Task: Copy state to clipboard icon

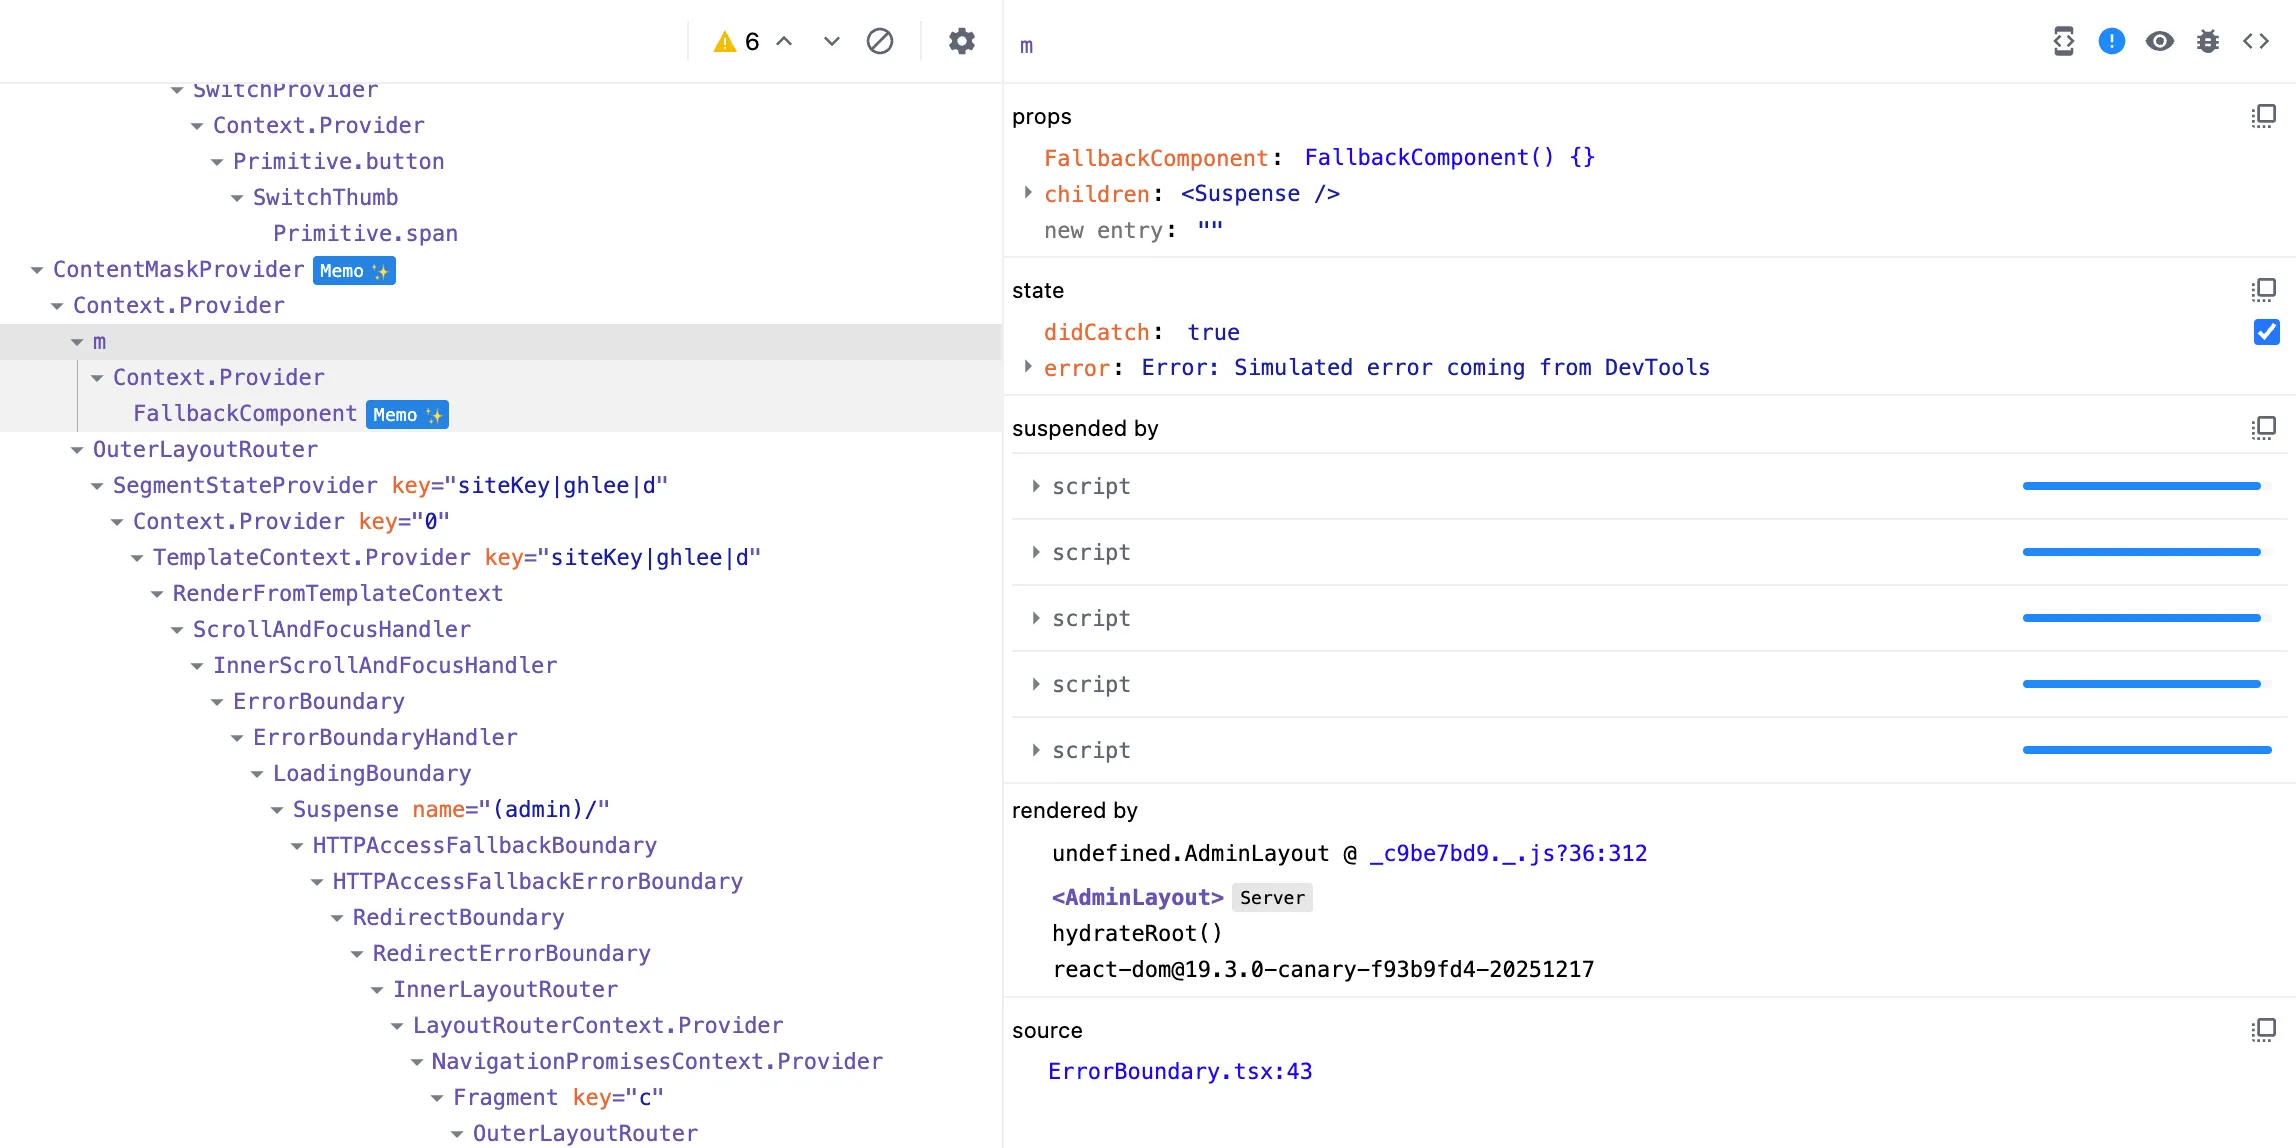Action: click(x=2263, y=290)
